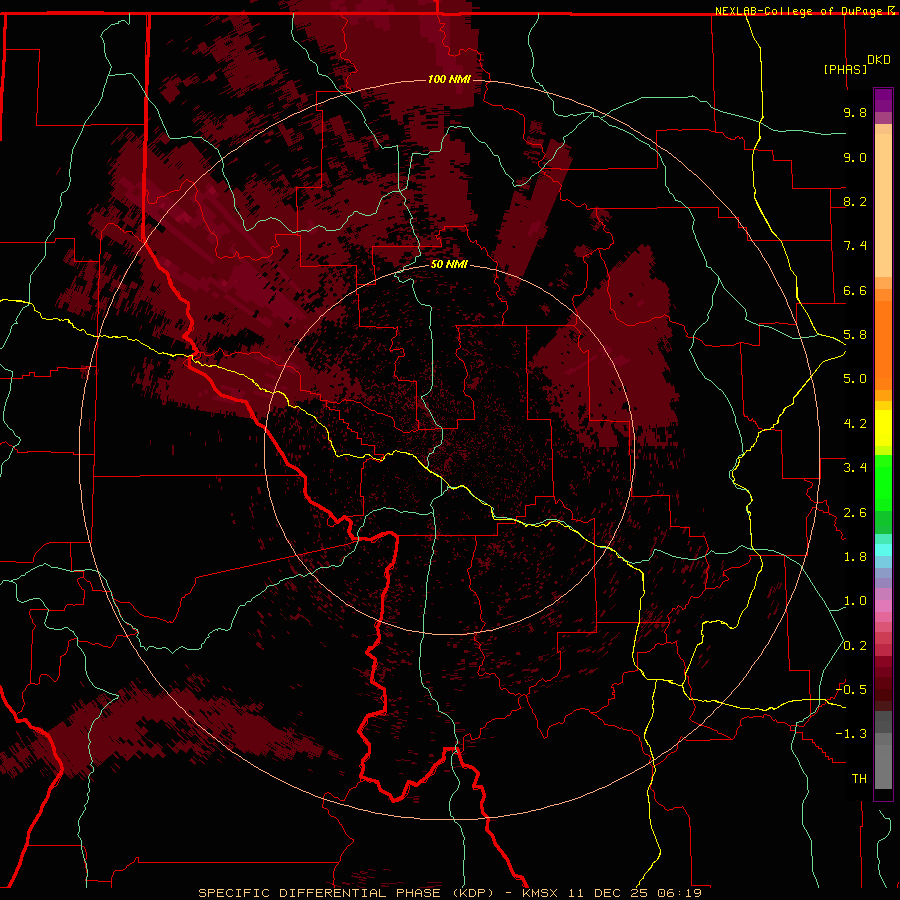Screen dimensions: 900x900
Task: Click the 1.0 scale value
Action: tap(855, 601)
